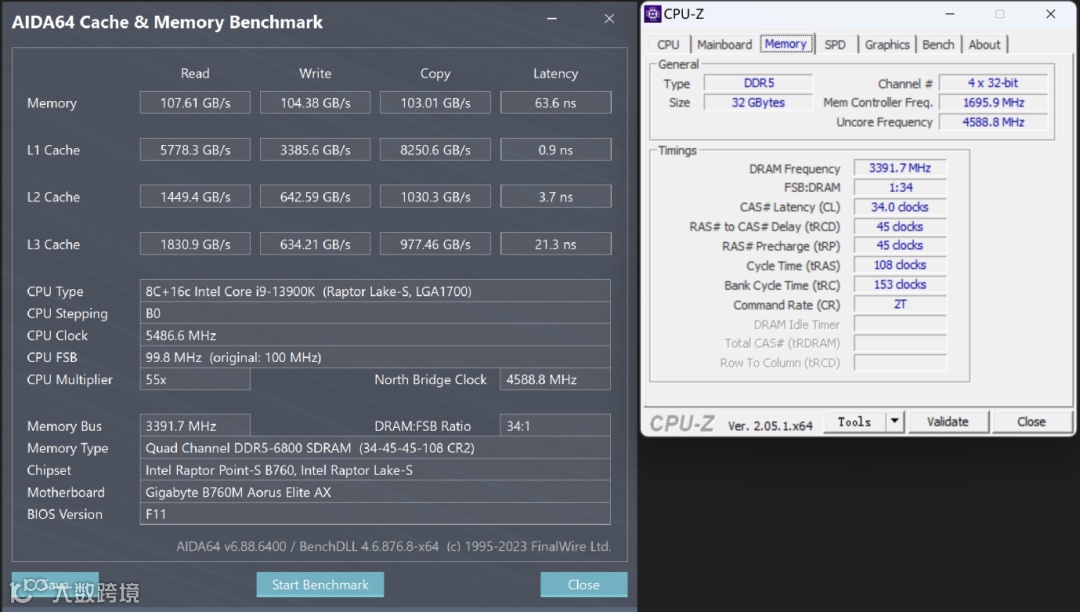The height and width of the screenshot is (612, 1080).
Task: Open the SPD tab in CPU-Z
Action: pos(835,45)
